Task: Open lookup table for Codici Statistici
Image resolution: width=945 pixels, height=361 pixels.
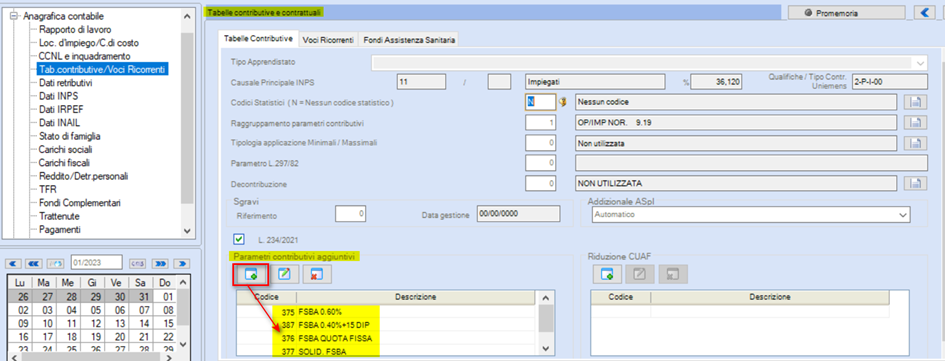Action: tap(914, 102)
